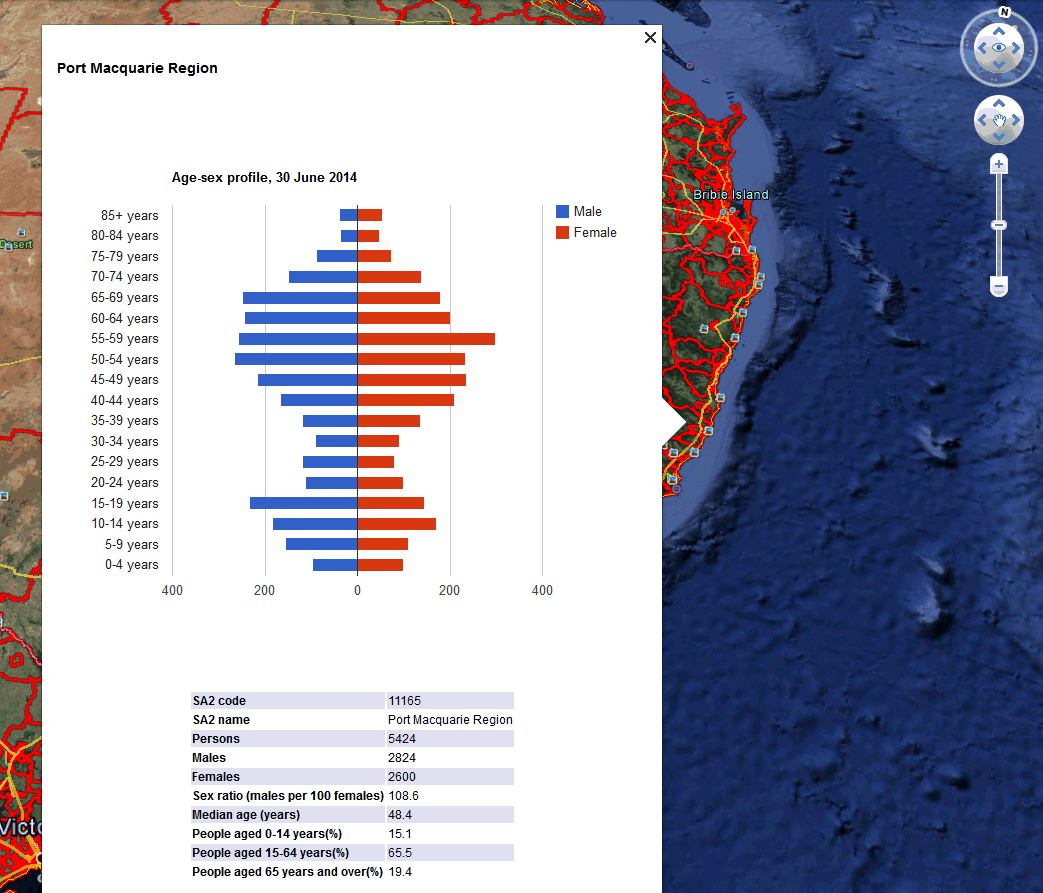Click the zoom slider handle
Screen dimensions: 1043x893
(998, 225)
